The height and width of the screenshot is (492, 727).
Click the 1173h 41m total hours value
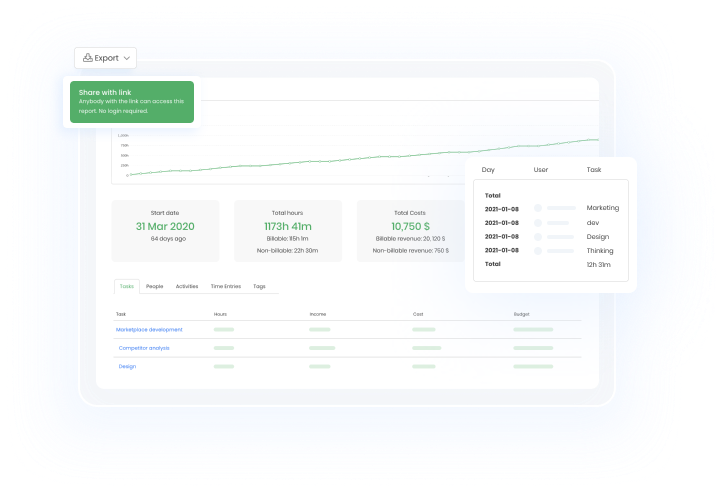coord(288,226)
